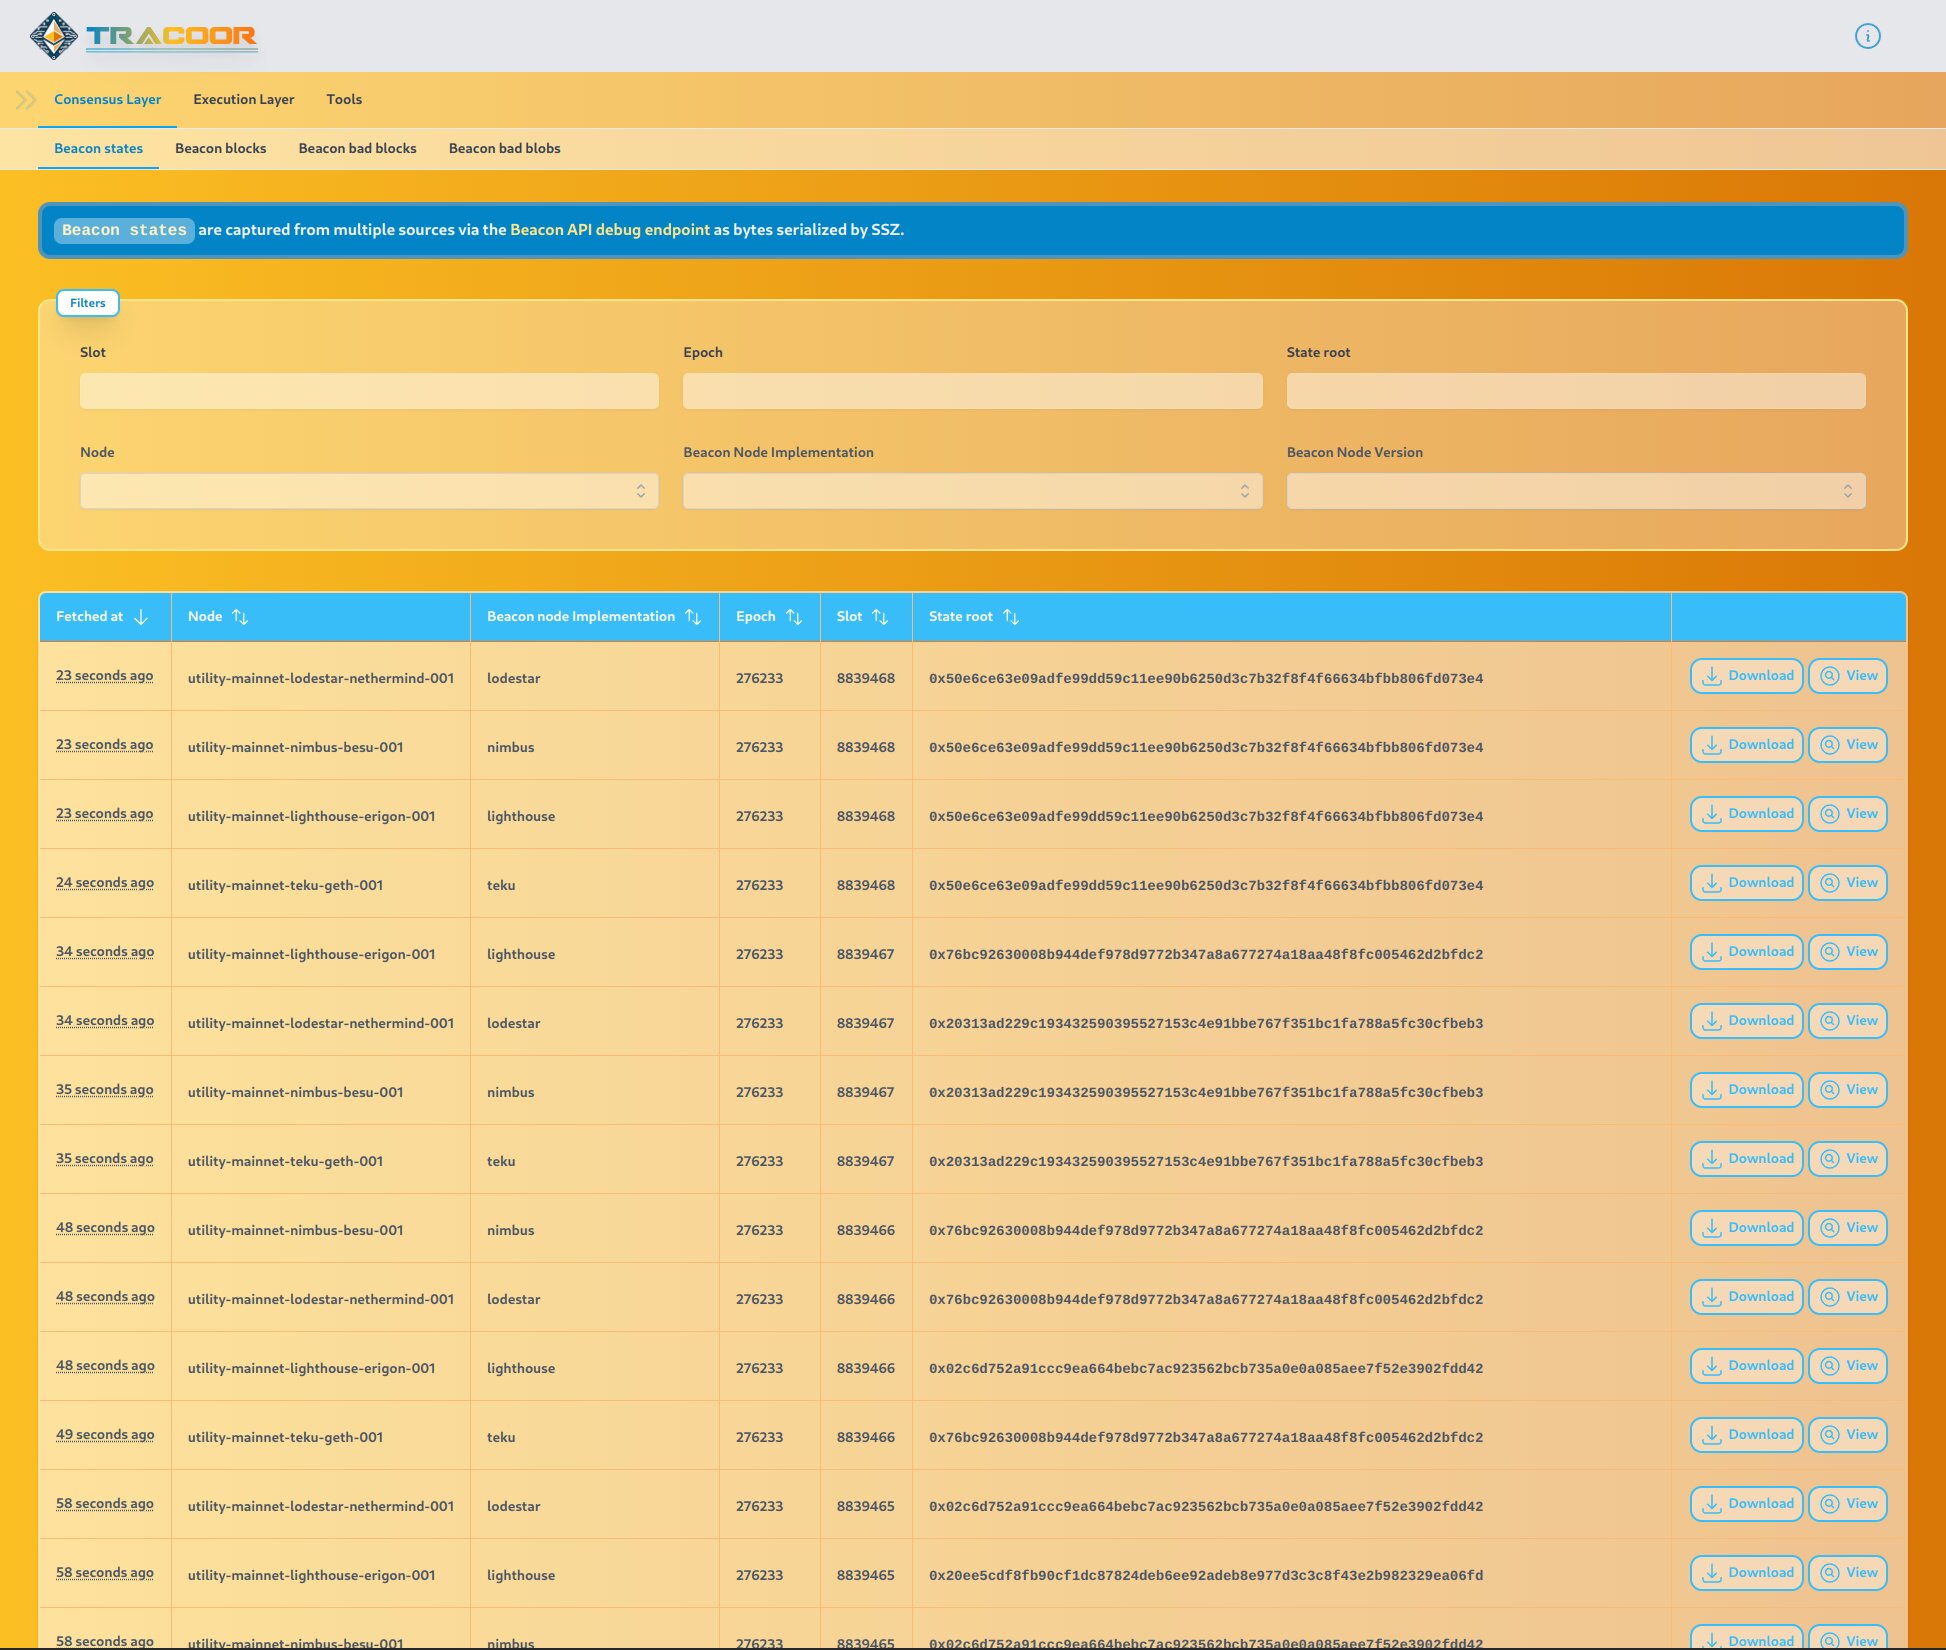The width and height of the screenshot is (1946, 1650).
Task: Open the Node dropdown
Action: click(370, 491)
